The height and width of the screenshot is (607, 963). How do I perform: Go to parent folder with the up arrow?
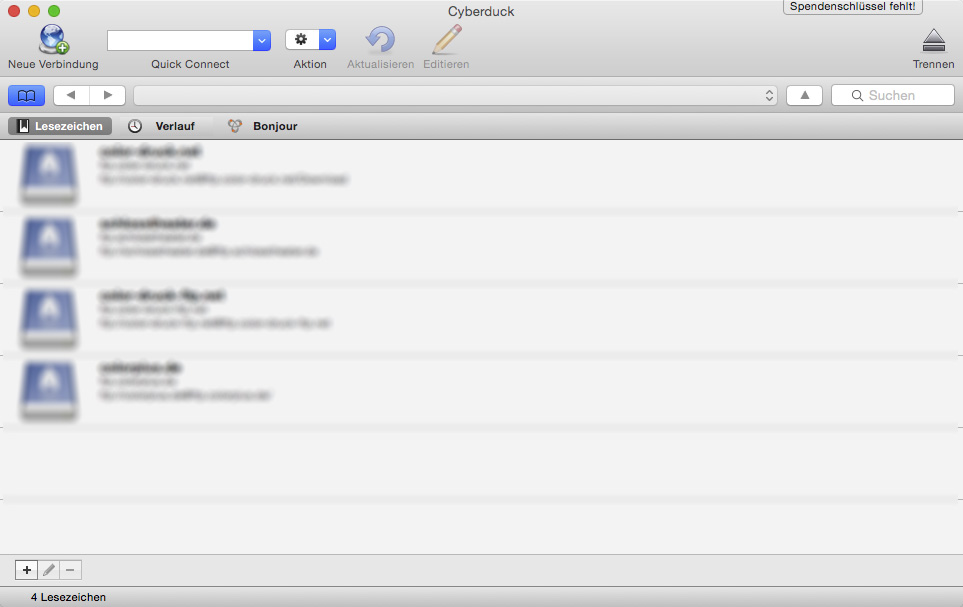point(805,95)
